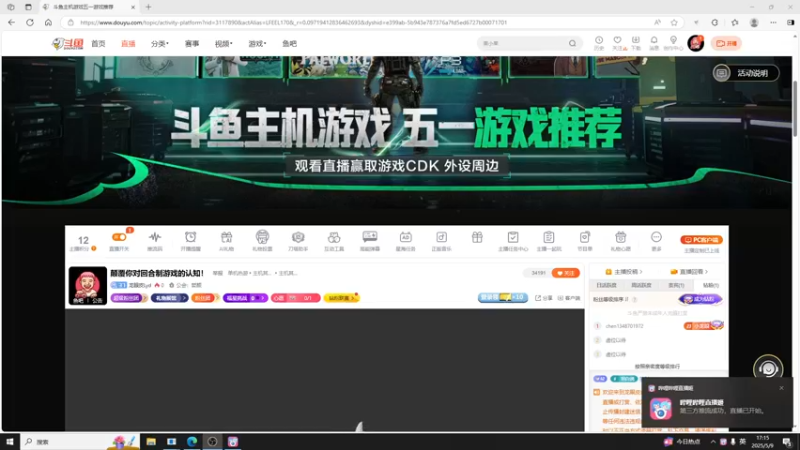Click the 开播 start streaming button

pyautogui.click(x=726, y=44)
